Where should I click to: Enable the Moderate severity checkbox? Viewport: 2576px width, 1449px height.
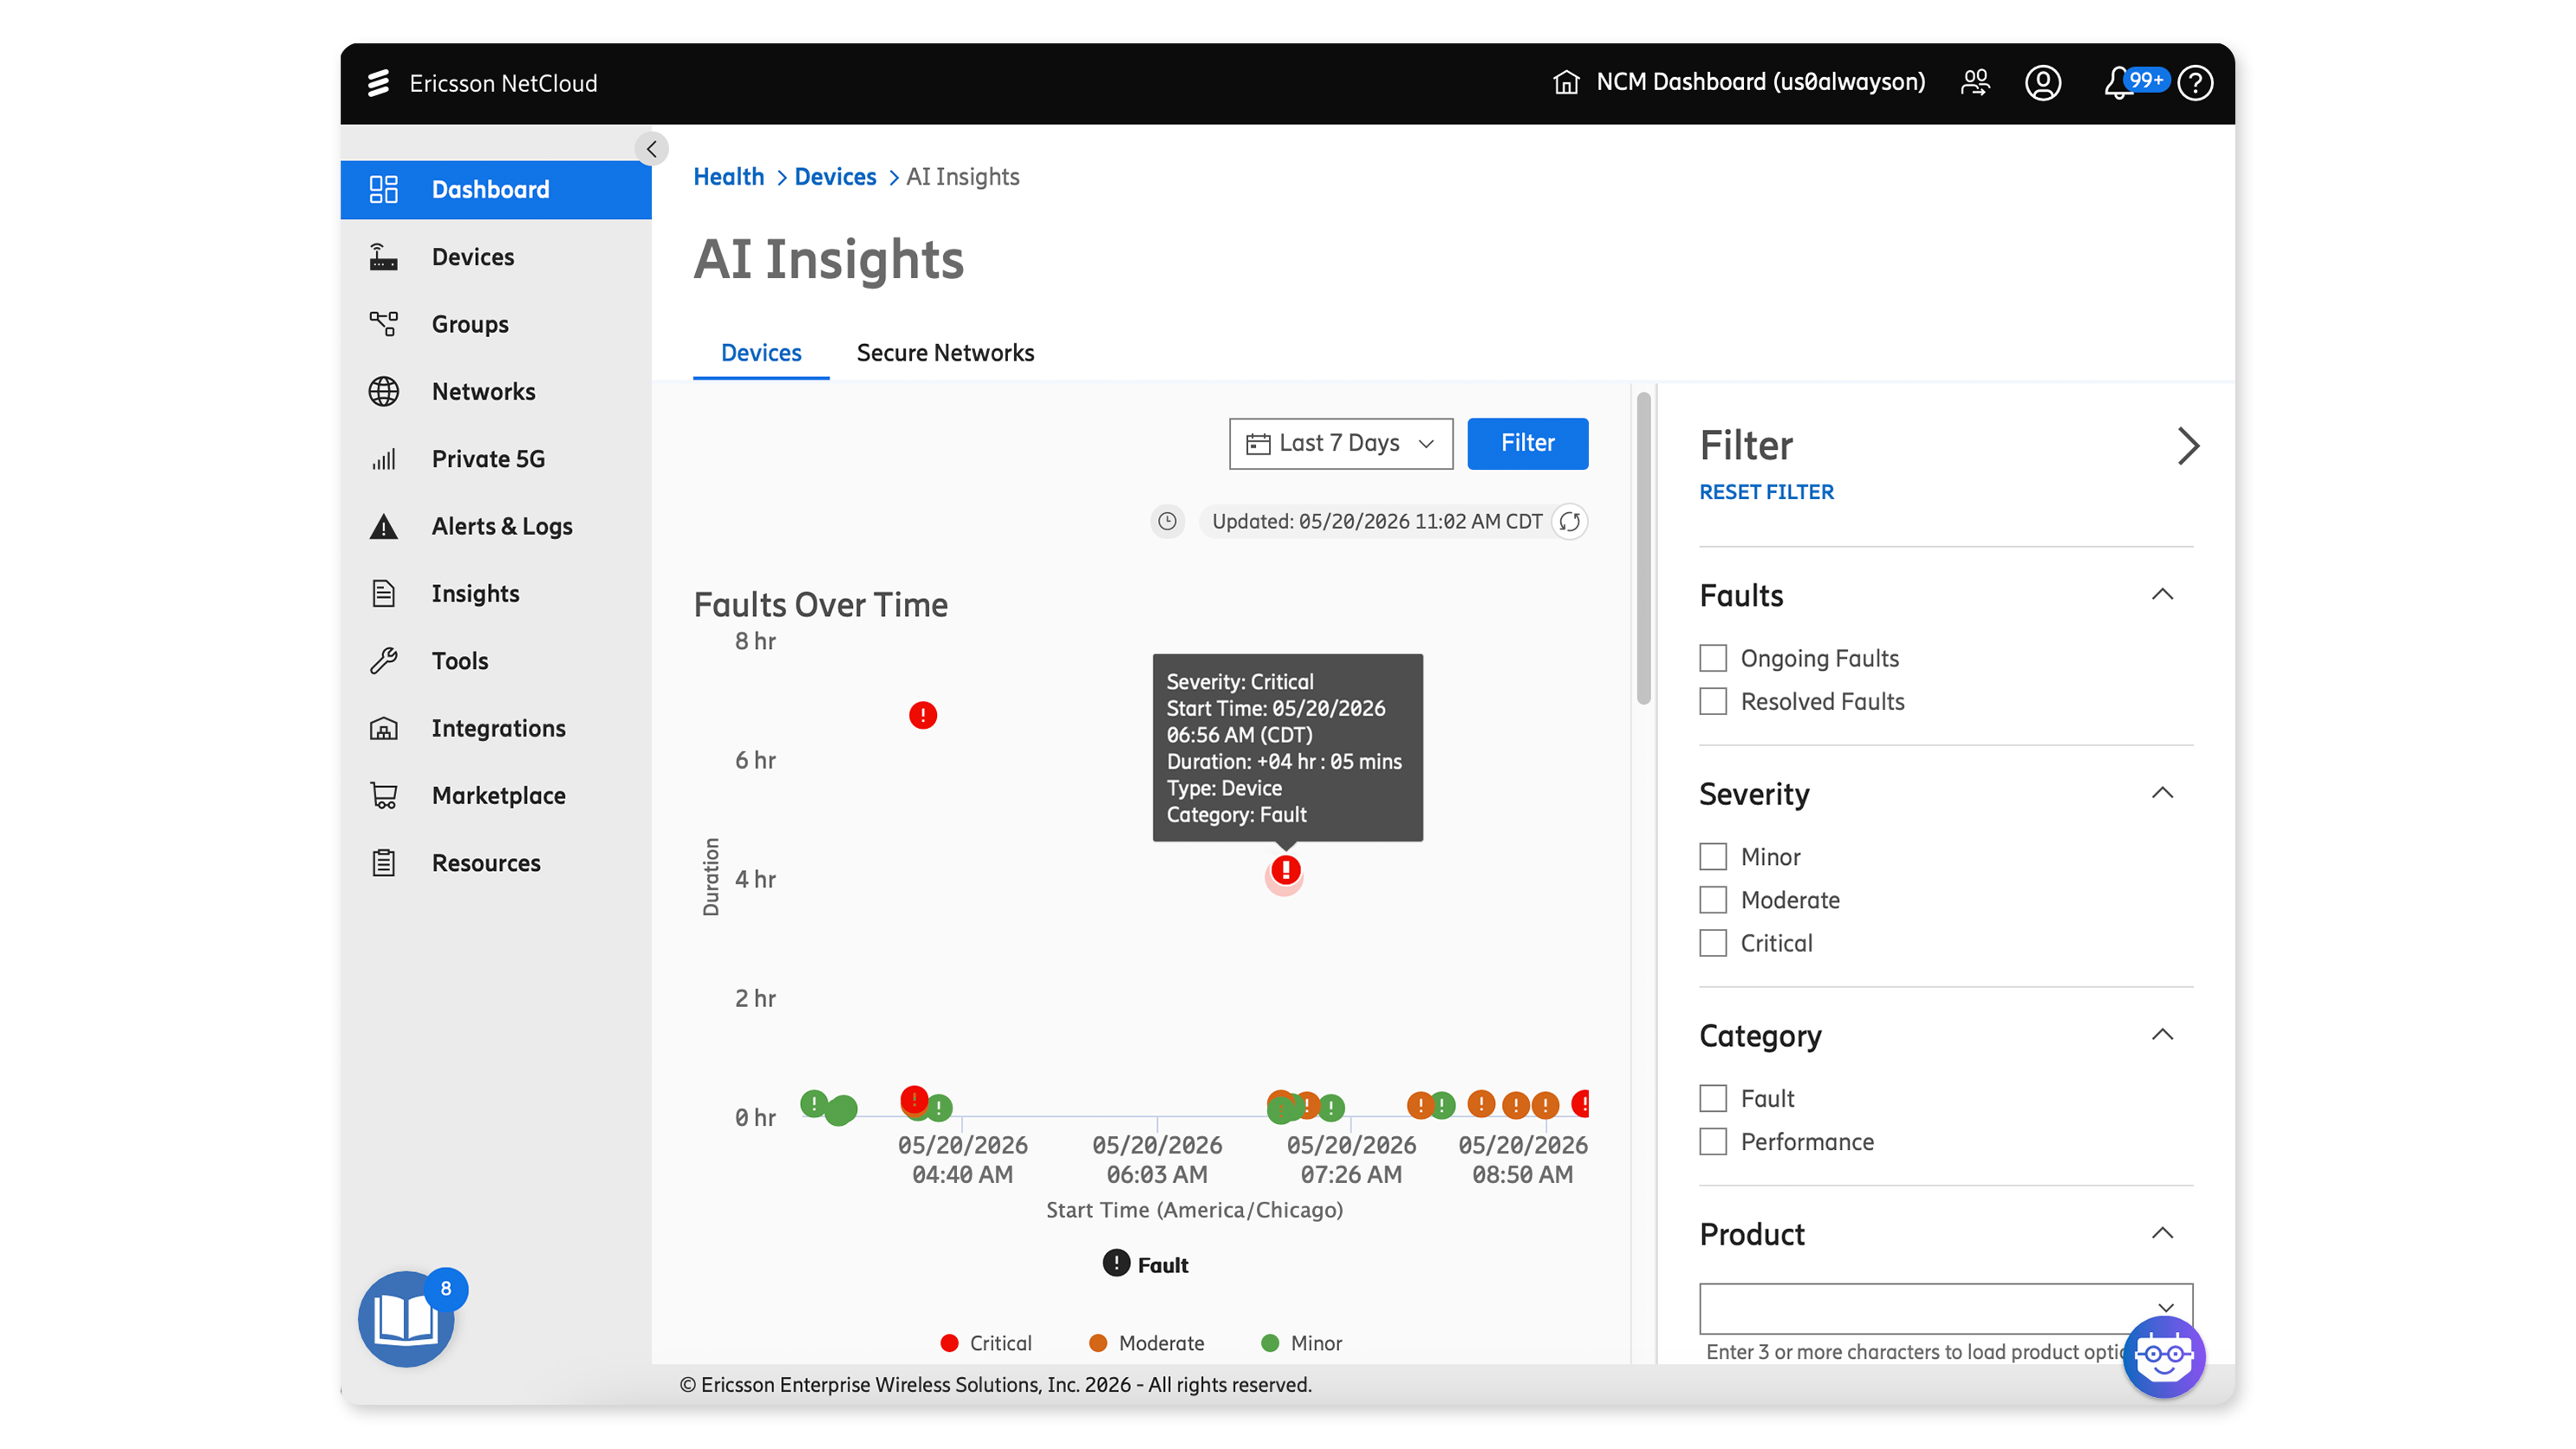[x=1713, y=900]
